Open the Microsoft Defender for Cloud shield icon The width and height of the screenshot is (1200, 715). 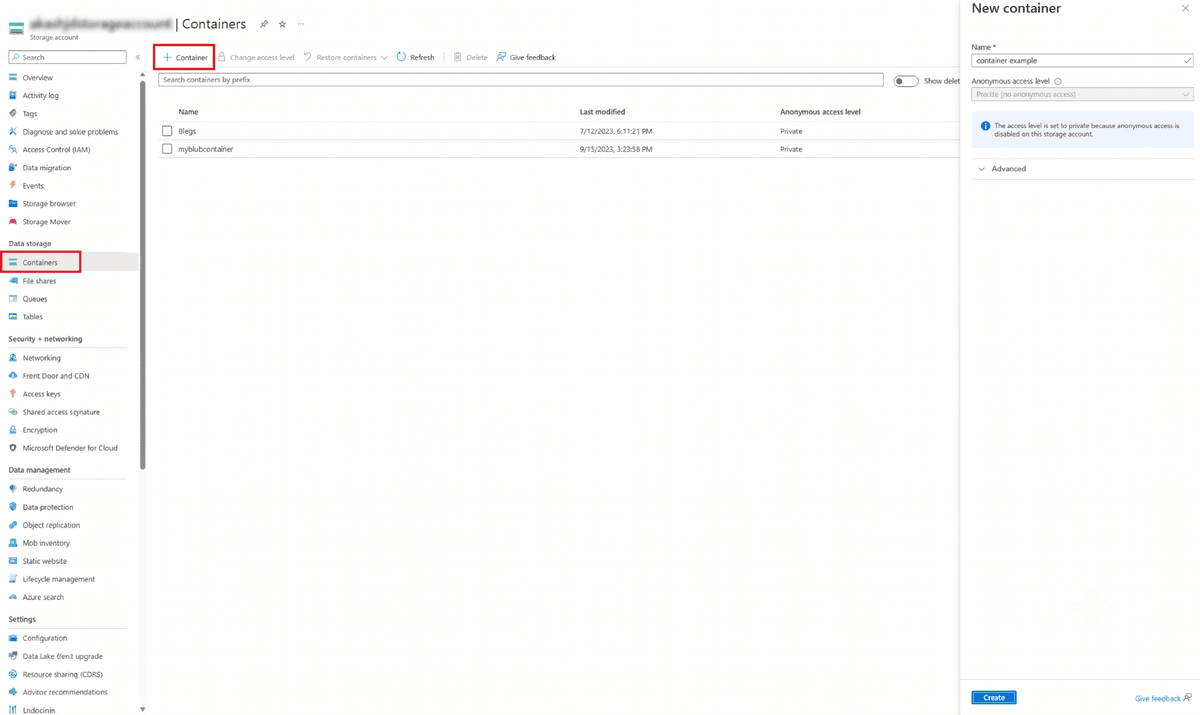[x=13, y=448]
